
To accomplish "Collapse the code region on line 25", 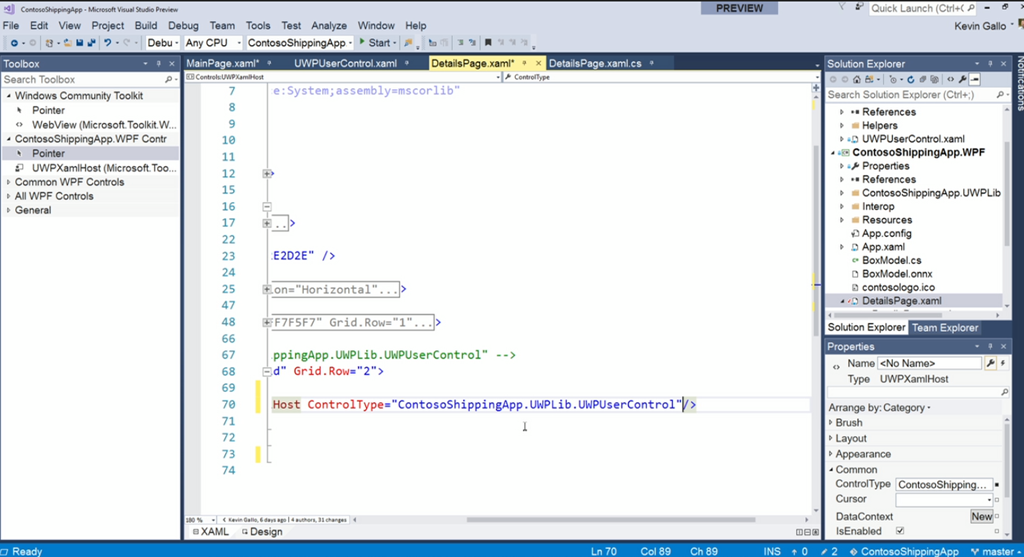I will click(267, 289).
